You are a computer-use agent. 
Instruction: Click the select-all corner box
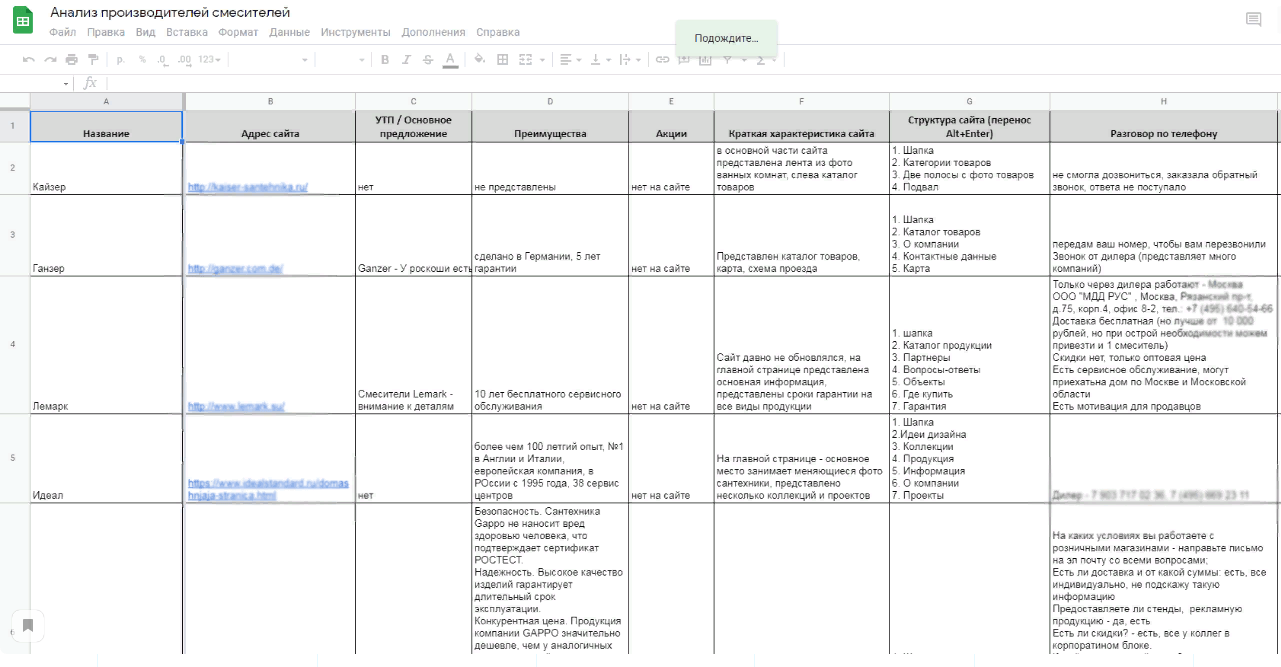(x=14, y=101)
